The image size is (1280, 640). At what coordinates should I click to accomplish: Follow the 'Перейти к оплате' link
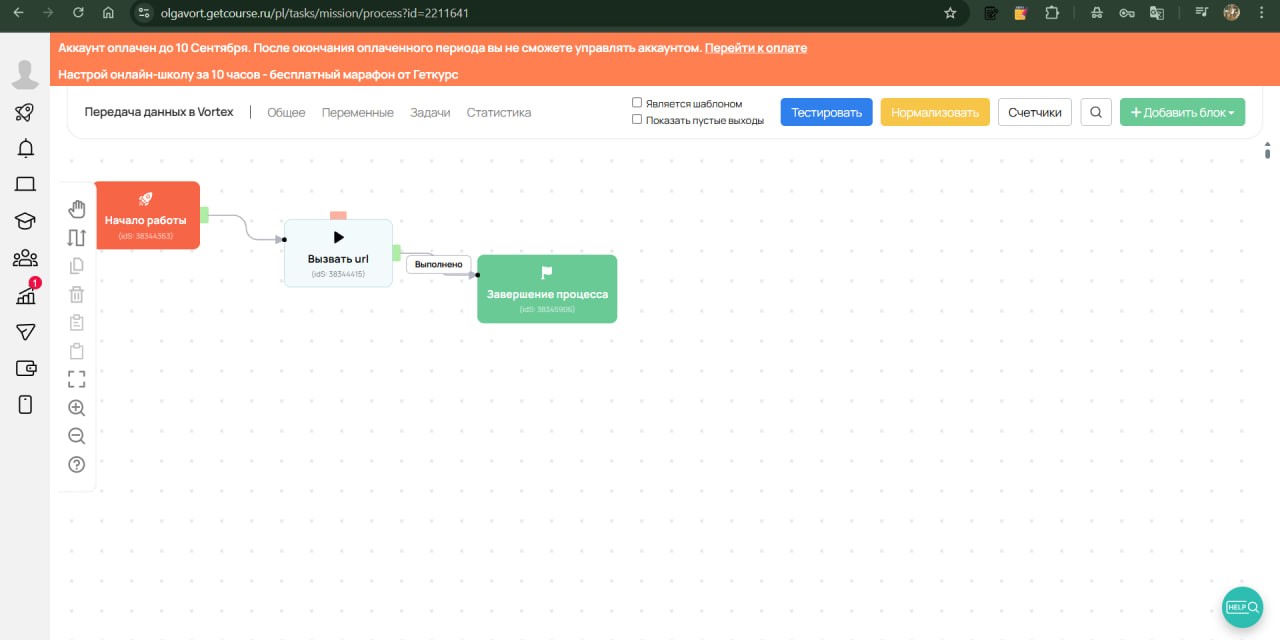click(755, 48)
